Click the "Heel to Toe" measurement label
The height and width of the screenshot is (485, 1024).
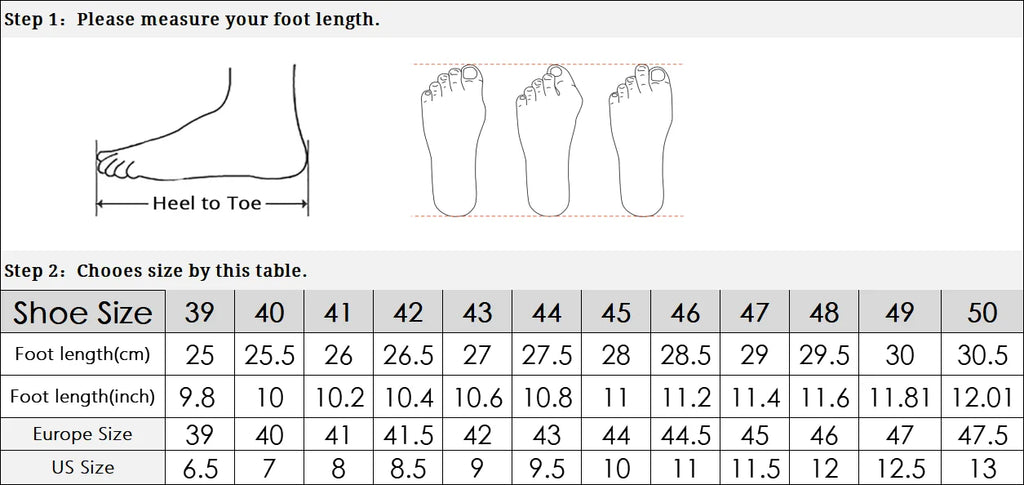(x=206, y=204)
